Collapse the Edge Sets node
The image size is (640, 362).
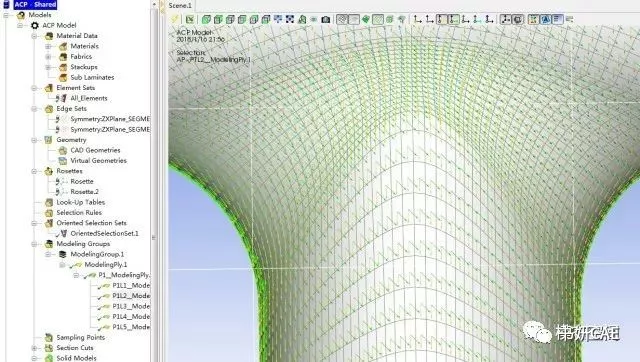(34, 109)
